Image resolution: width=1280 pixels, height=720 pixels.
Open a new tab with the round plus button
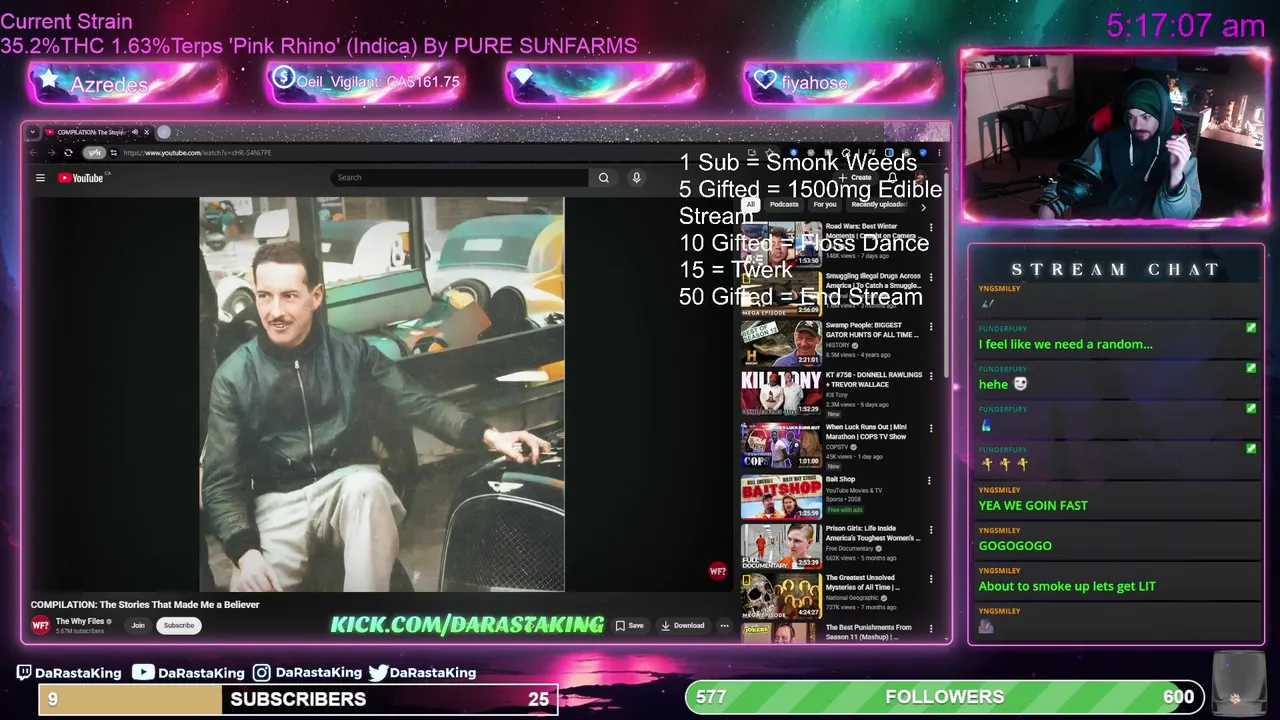click(164, 132)
